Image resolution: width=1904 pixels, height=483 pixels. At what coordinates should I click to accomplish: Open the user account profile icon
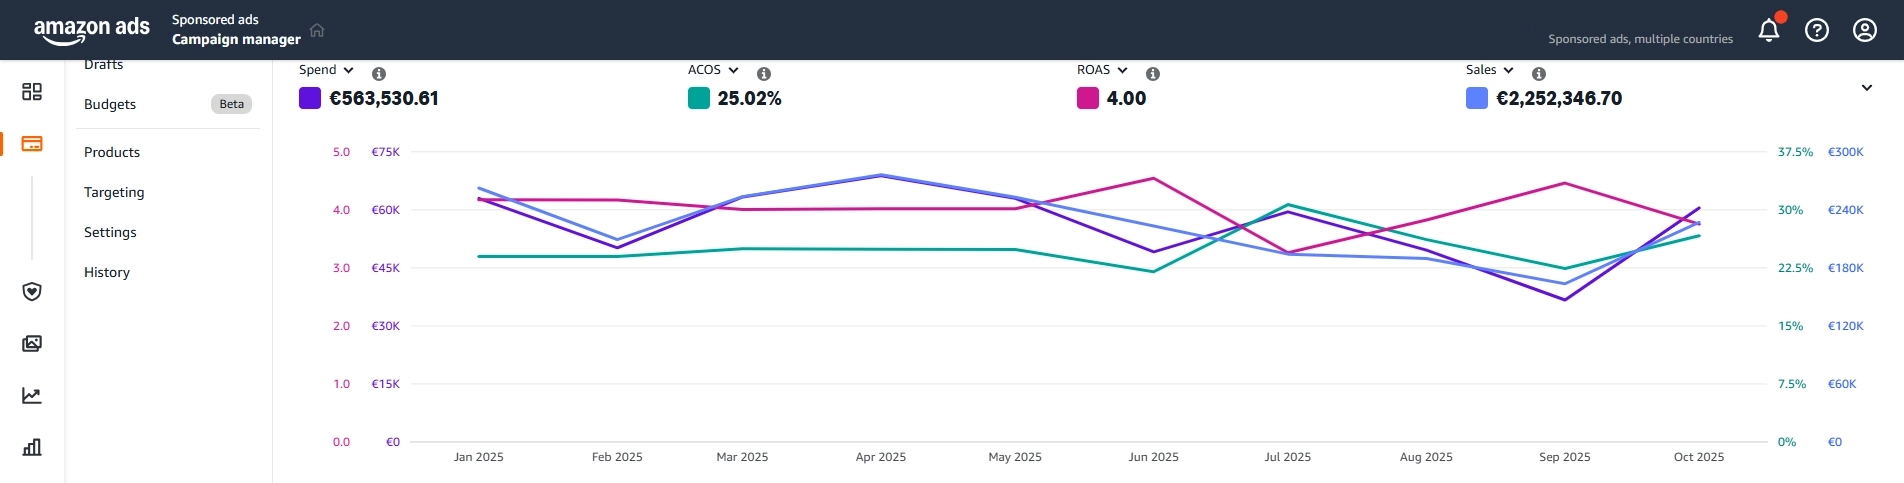[1865, 30]
